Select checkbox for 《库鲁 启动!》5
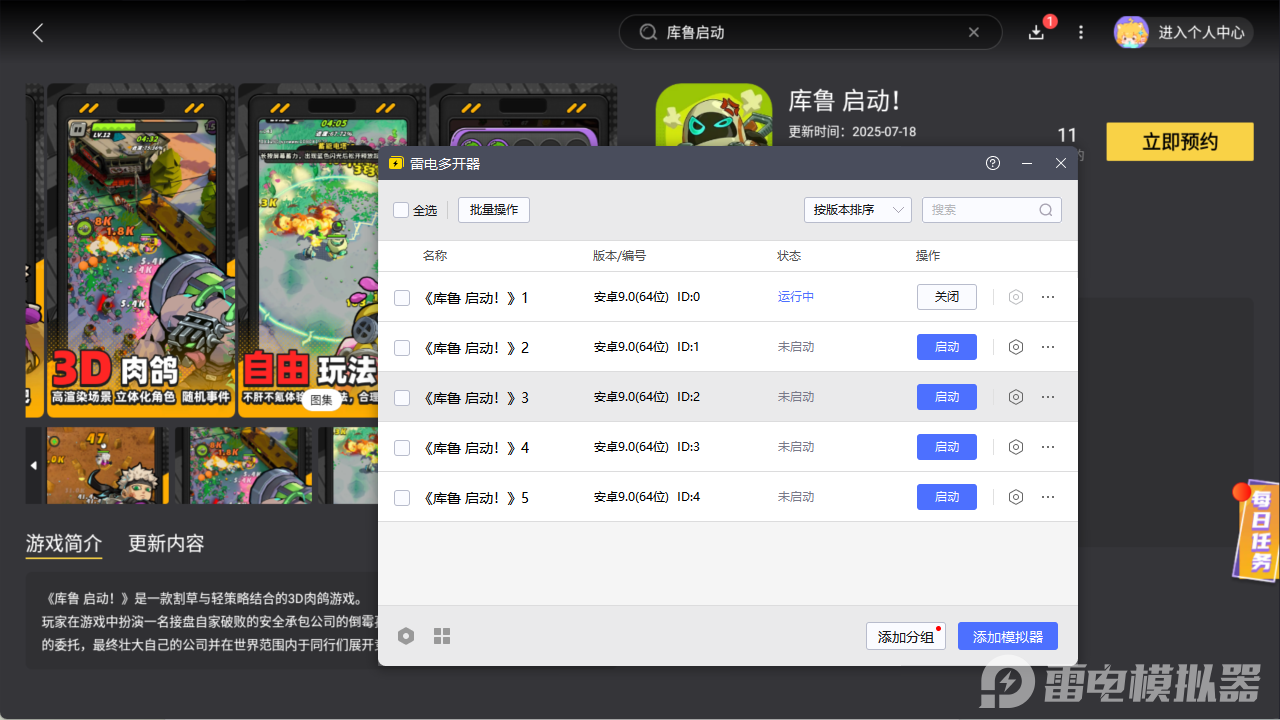The width and height of the screenshot is (1280, 720). (402, 497)
